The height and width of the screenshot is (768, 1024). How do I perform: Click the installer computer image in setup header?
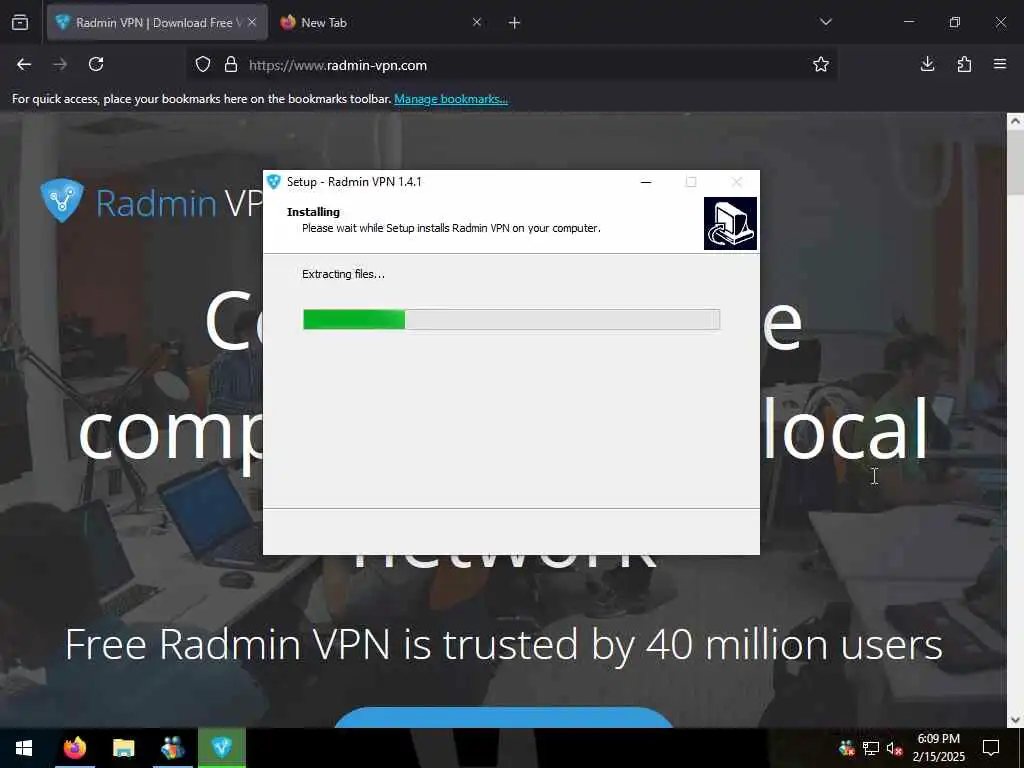point(730,223)
